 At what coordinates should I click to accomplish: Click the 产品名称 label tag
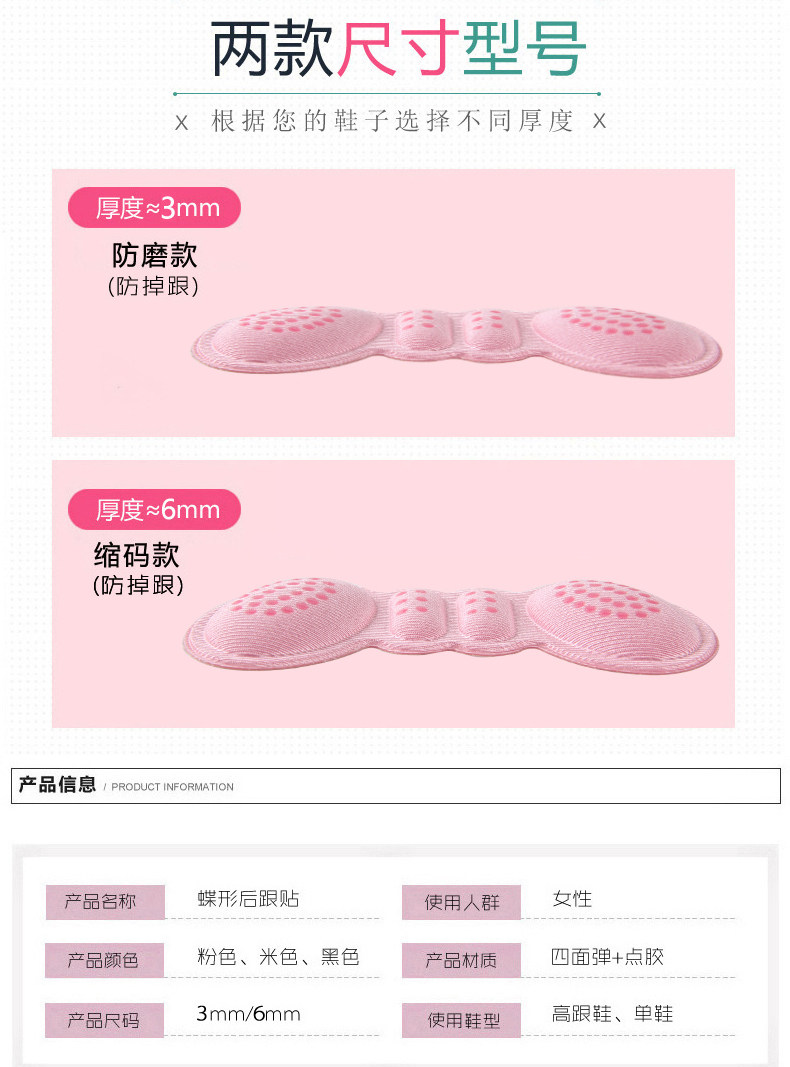[105, 902]
